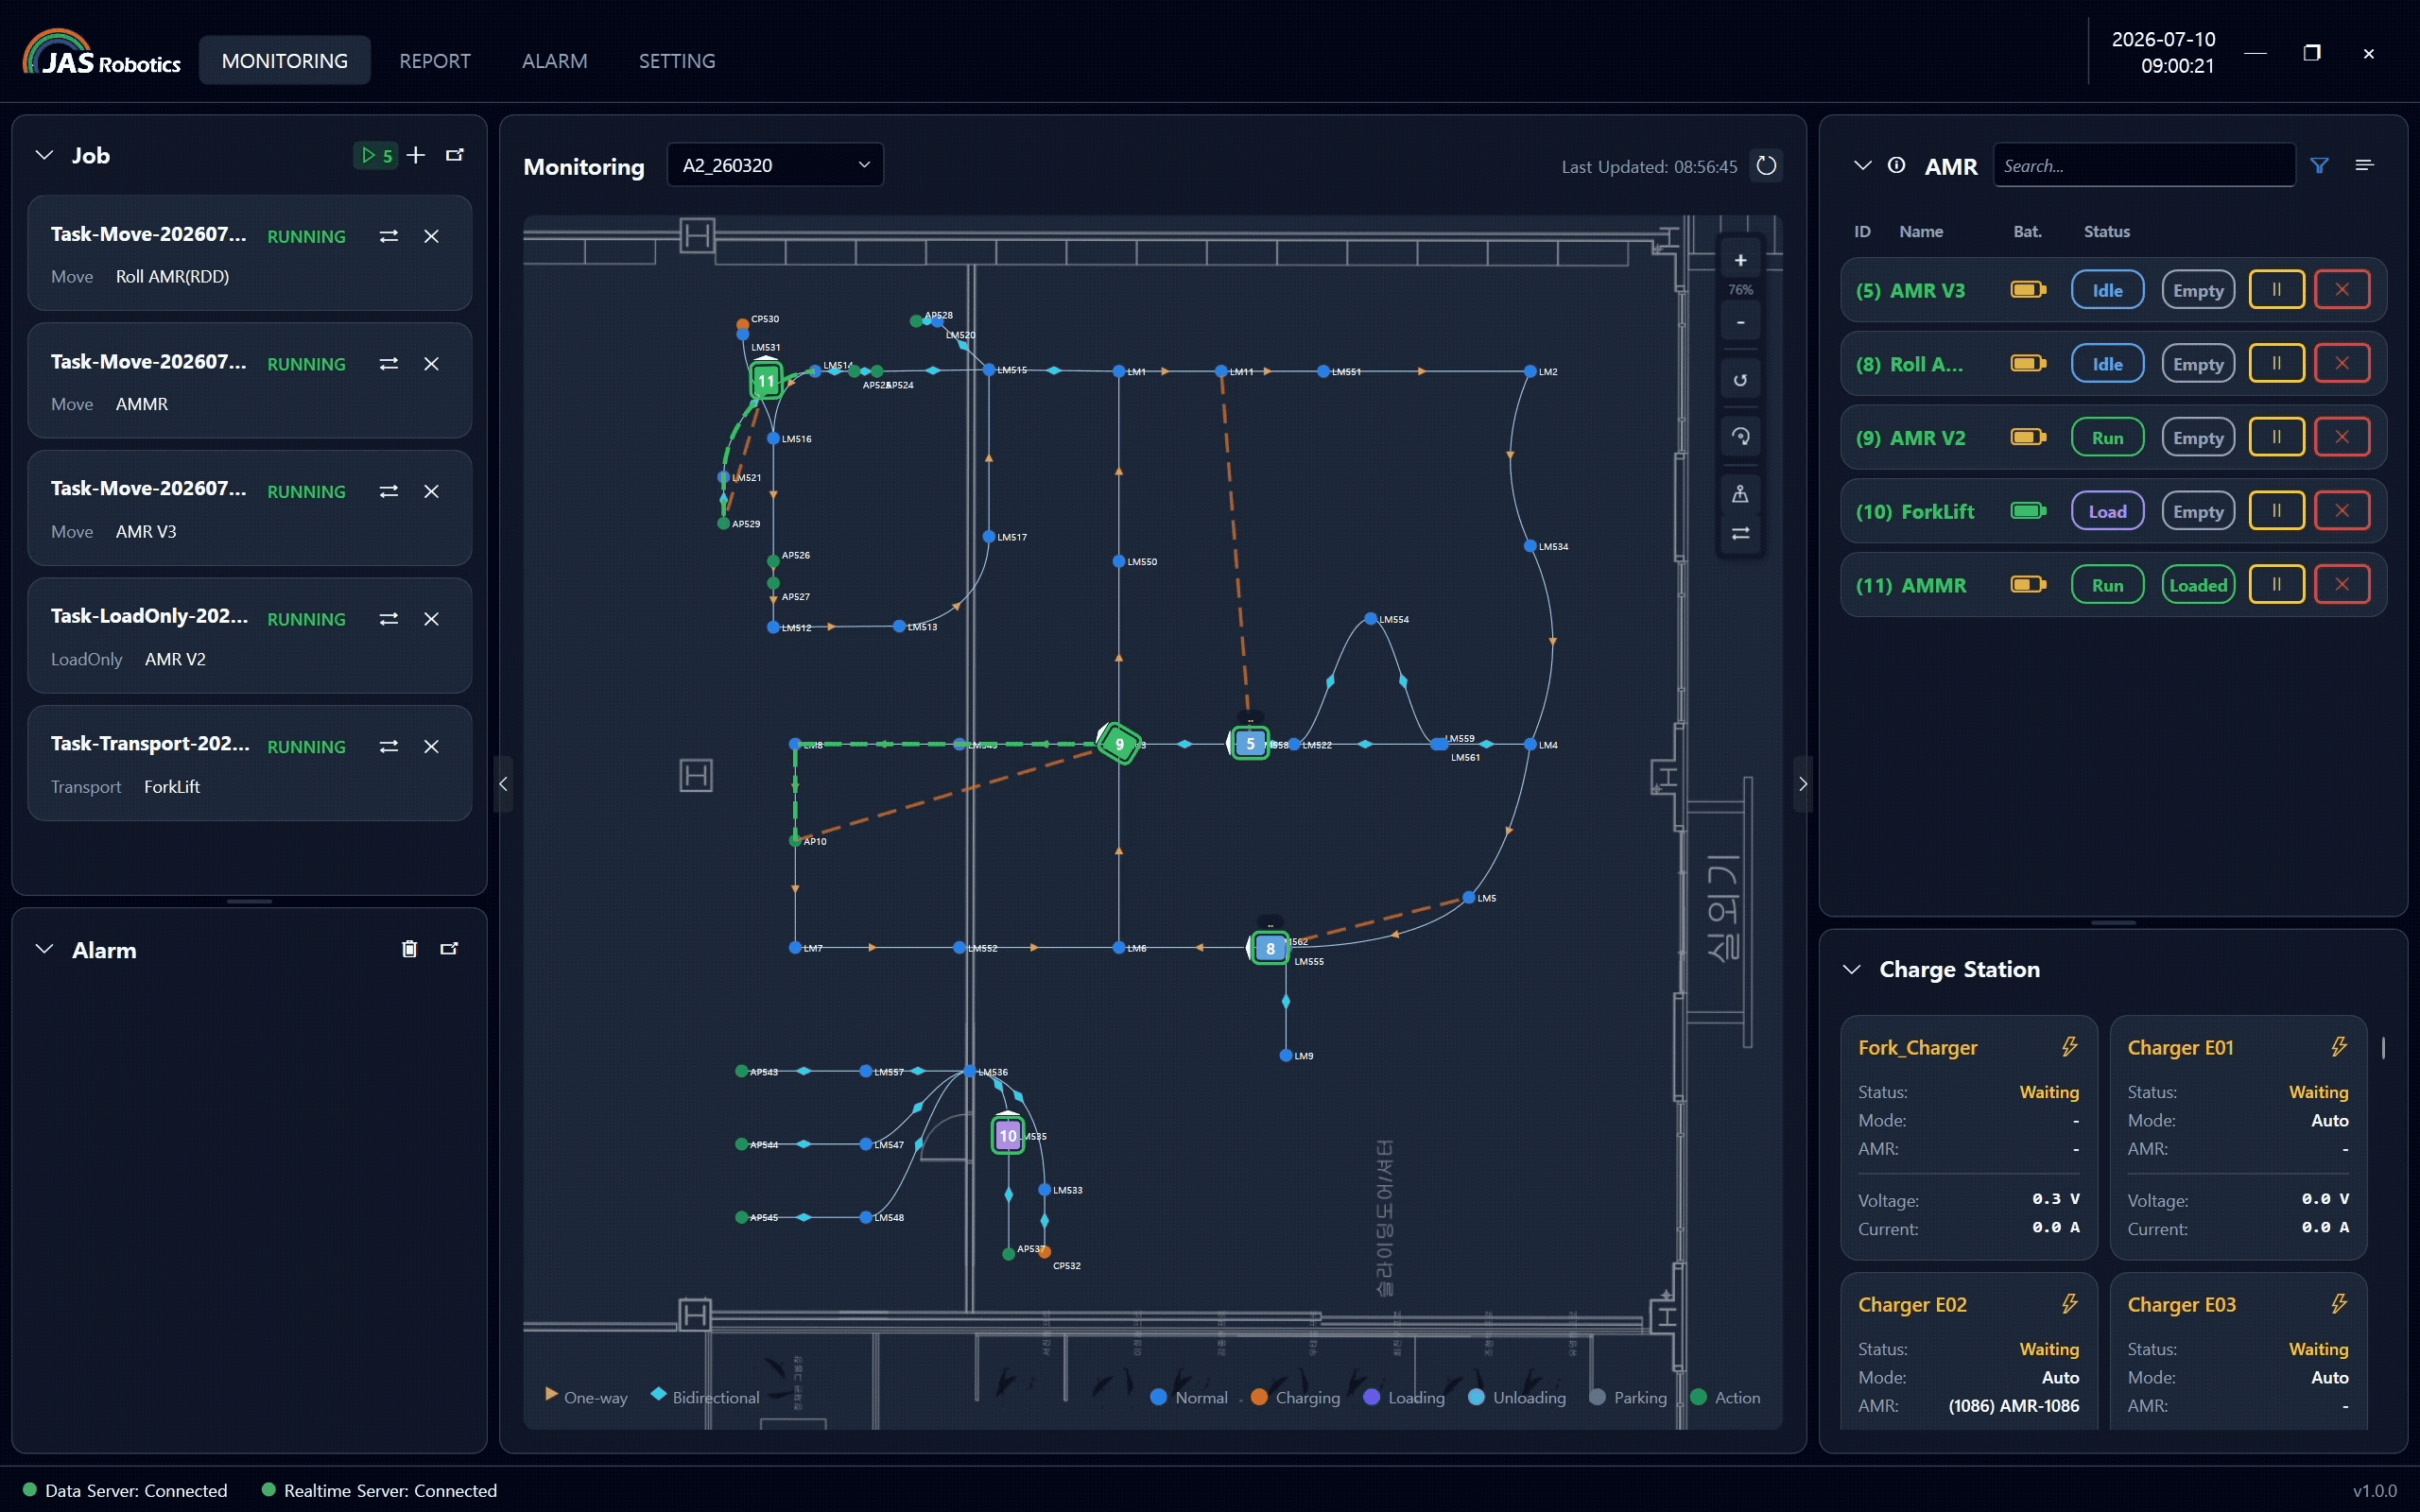Collapse the Charge Station panel
Viewport: 2420px width, 1512px height.
click(1851, 969)
